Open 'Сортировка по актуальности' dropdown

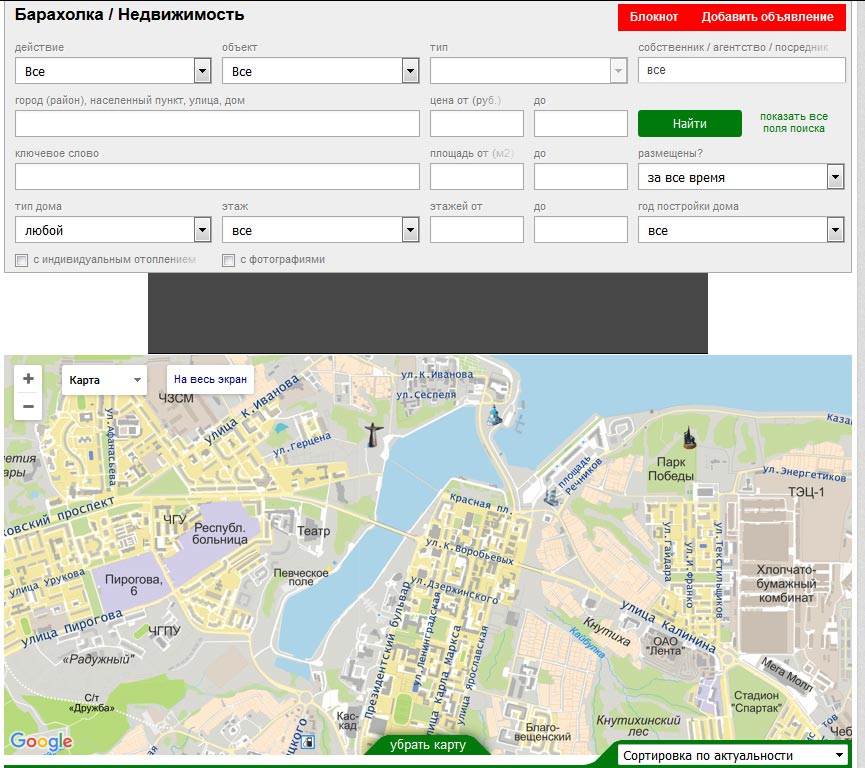point(734,755)
